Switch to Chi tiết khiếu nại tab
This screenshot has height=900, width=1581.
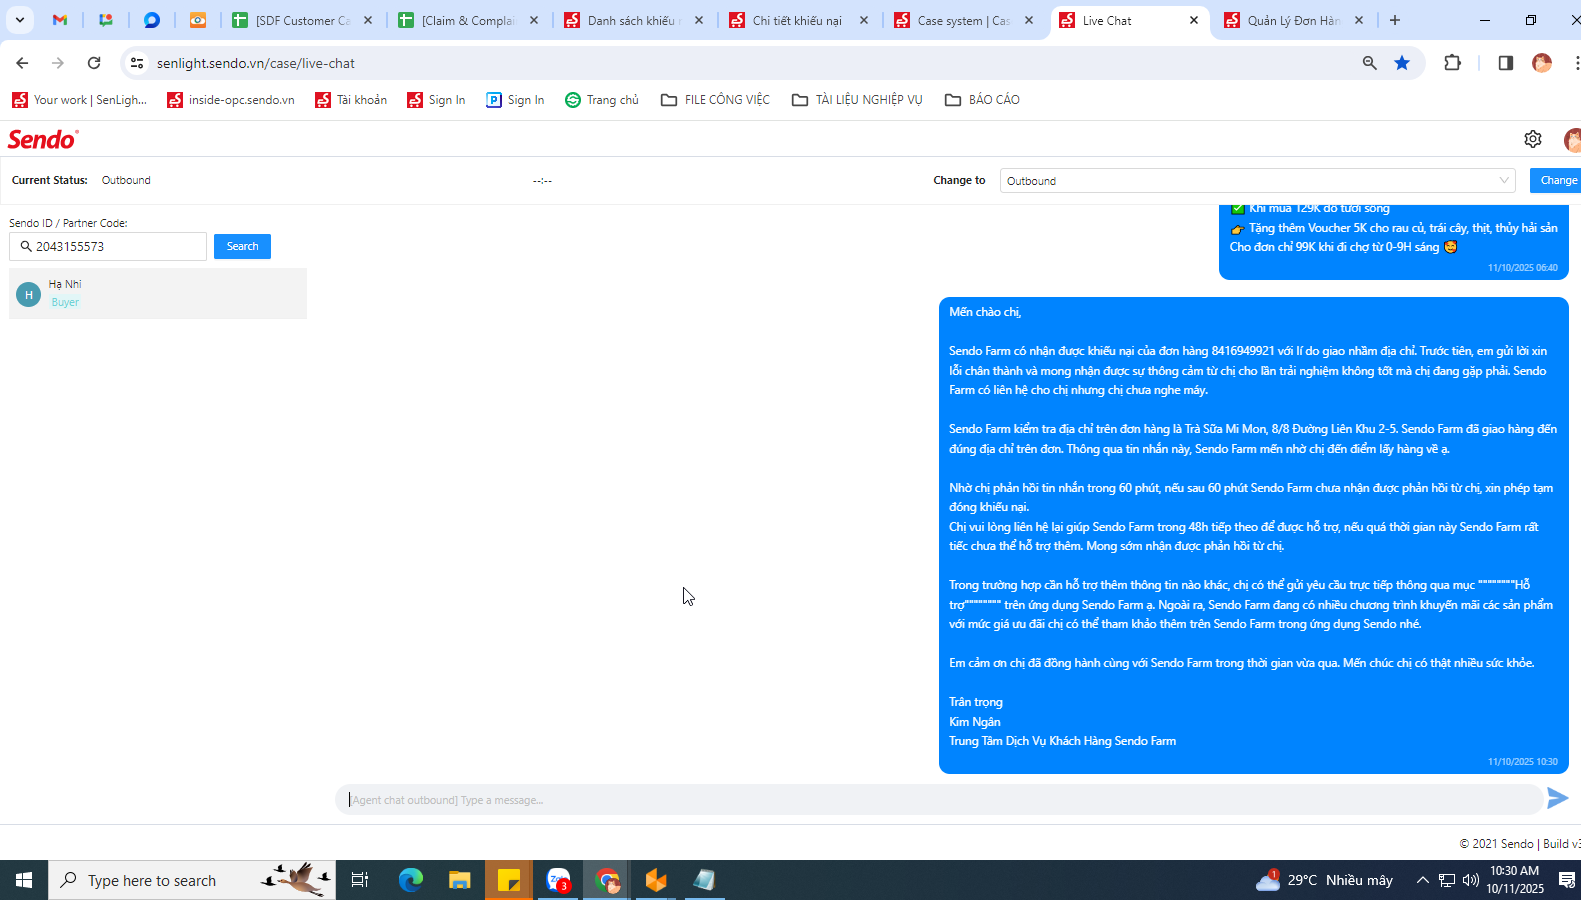pyautogui.click(x=799, y=20)
